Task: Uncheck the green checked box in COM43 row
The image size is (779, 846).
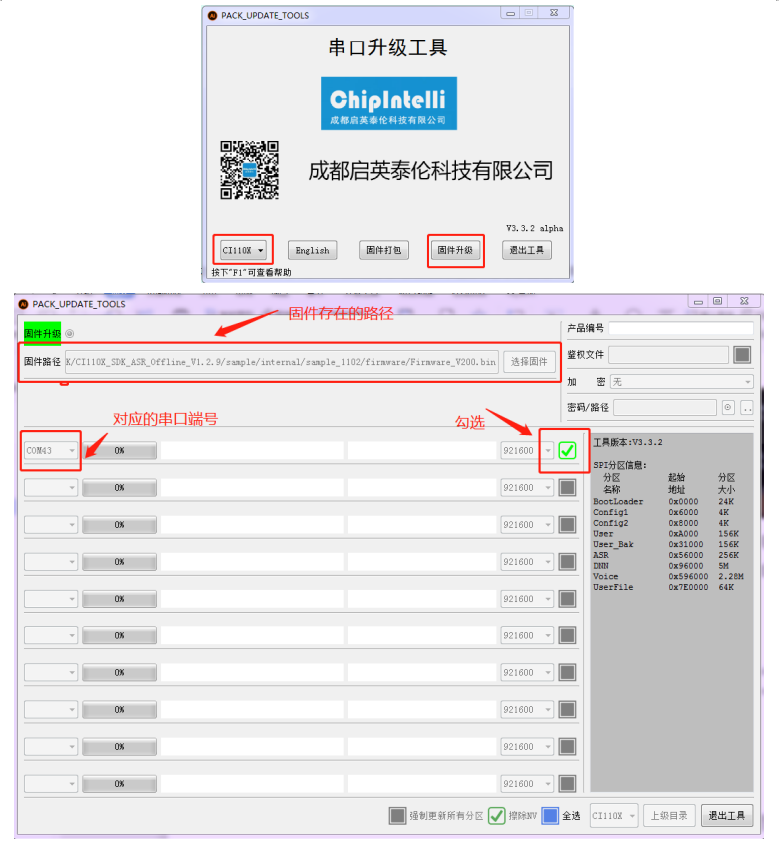Action: click(567, 451)
